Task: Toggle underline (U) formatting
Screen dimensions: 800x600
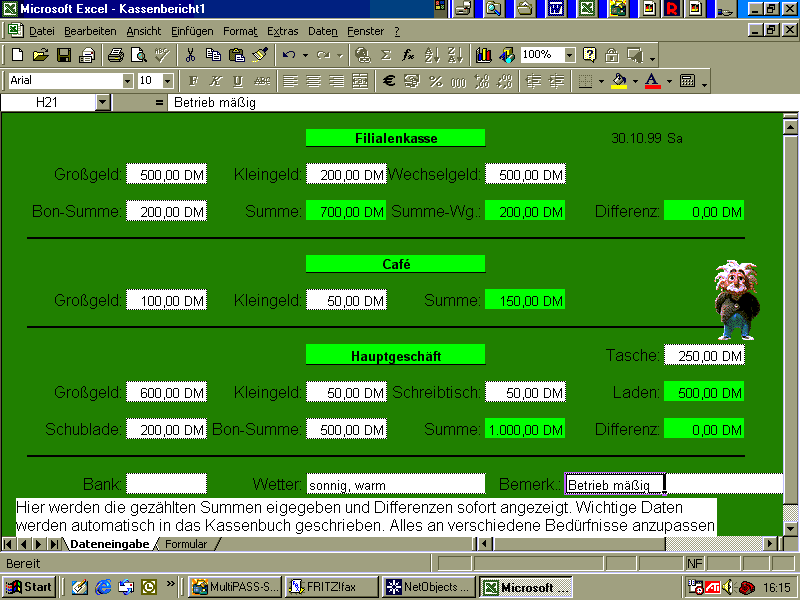Action: coord(238,81)
